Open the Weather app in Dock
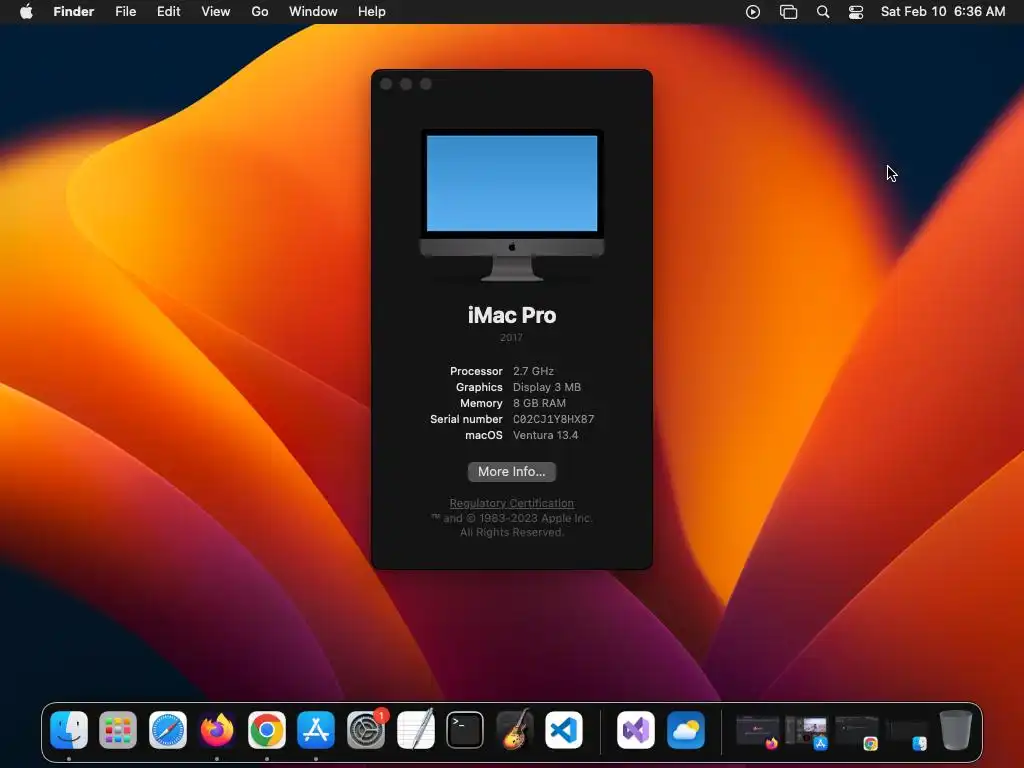This screenshot has width=1024, height=768. pos(686,729)
